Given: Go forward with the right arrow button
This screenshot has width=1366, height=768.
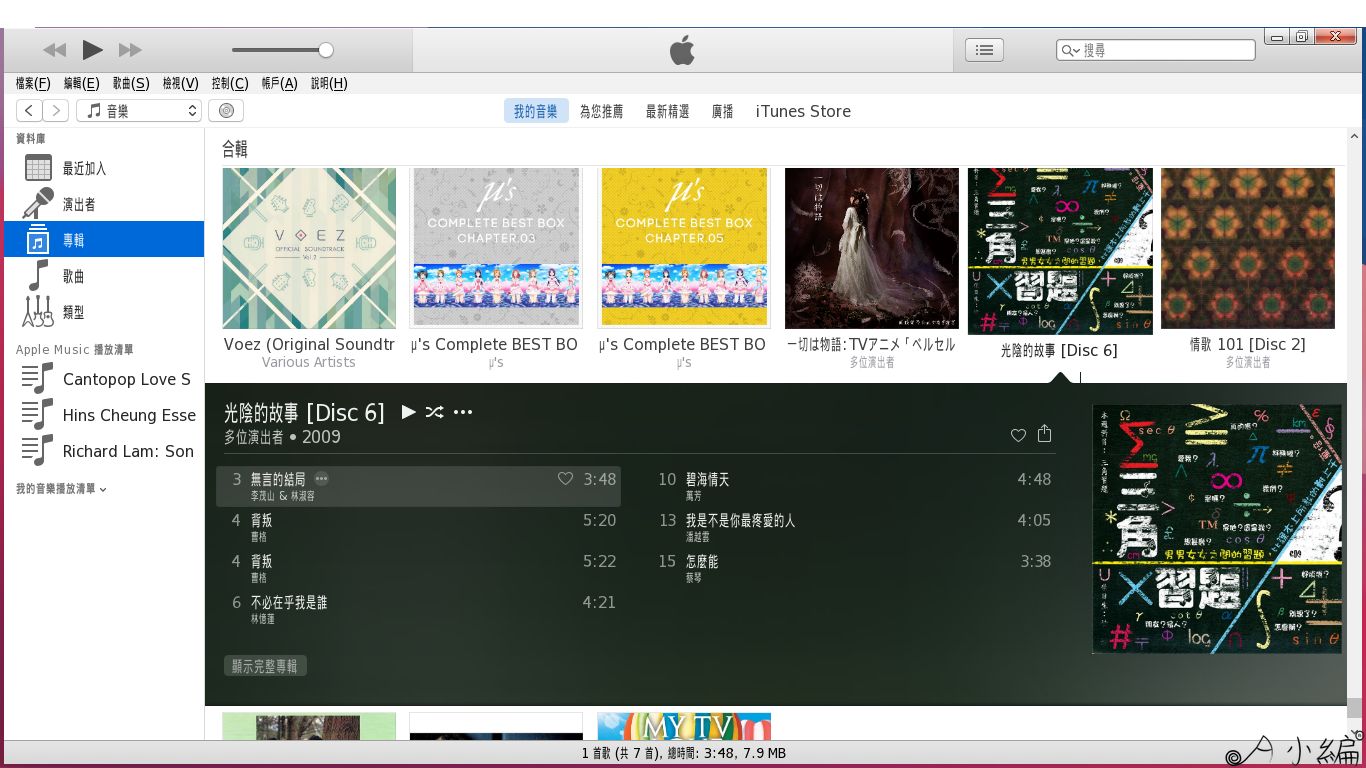Looking at the screenshot, I should coord(56,111).
